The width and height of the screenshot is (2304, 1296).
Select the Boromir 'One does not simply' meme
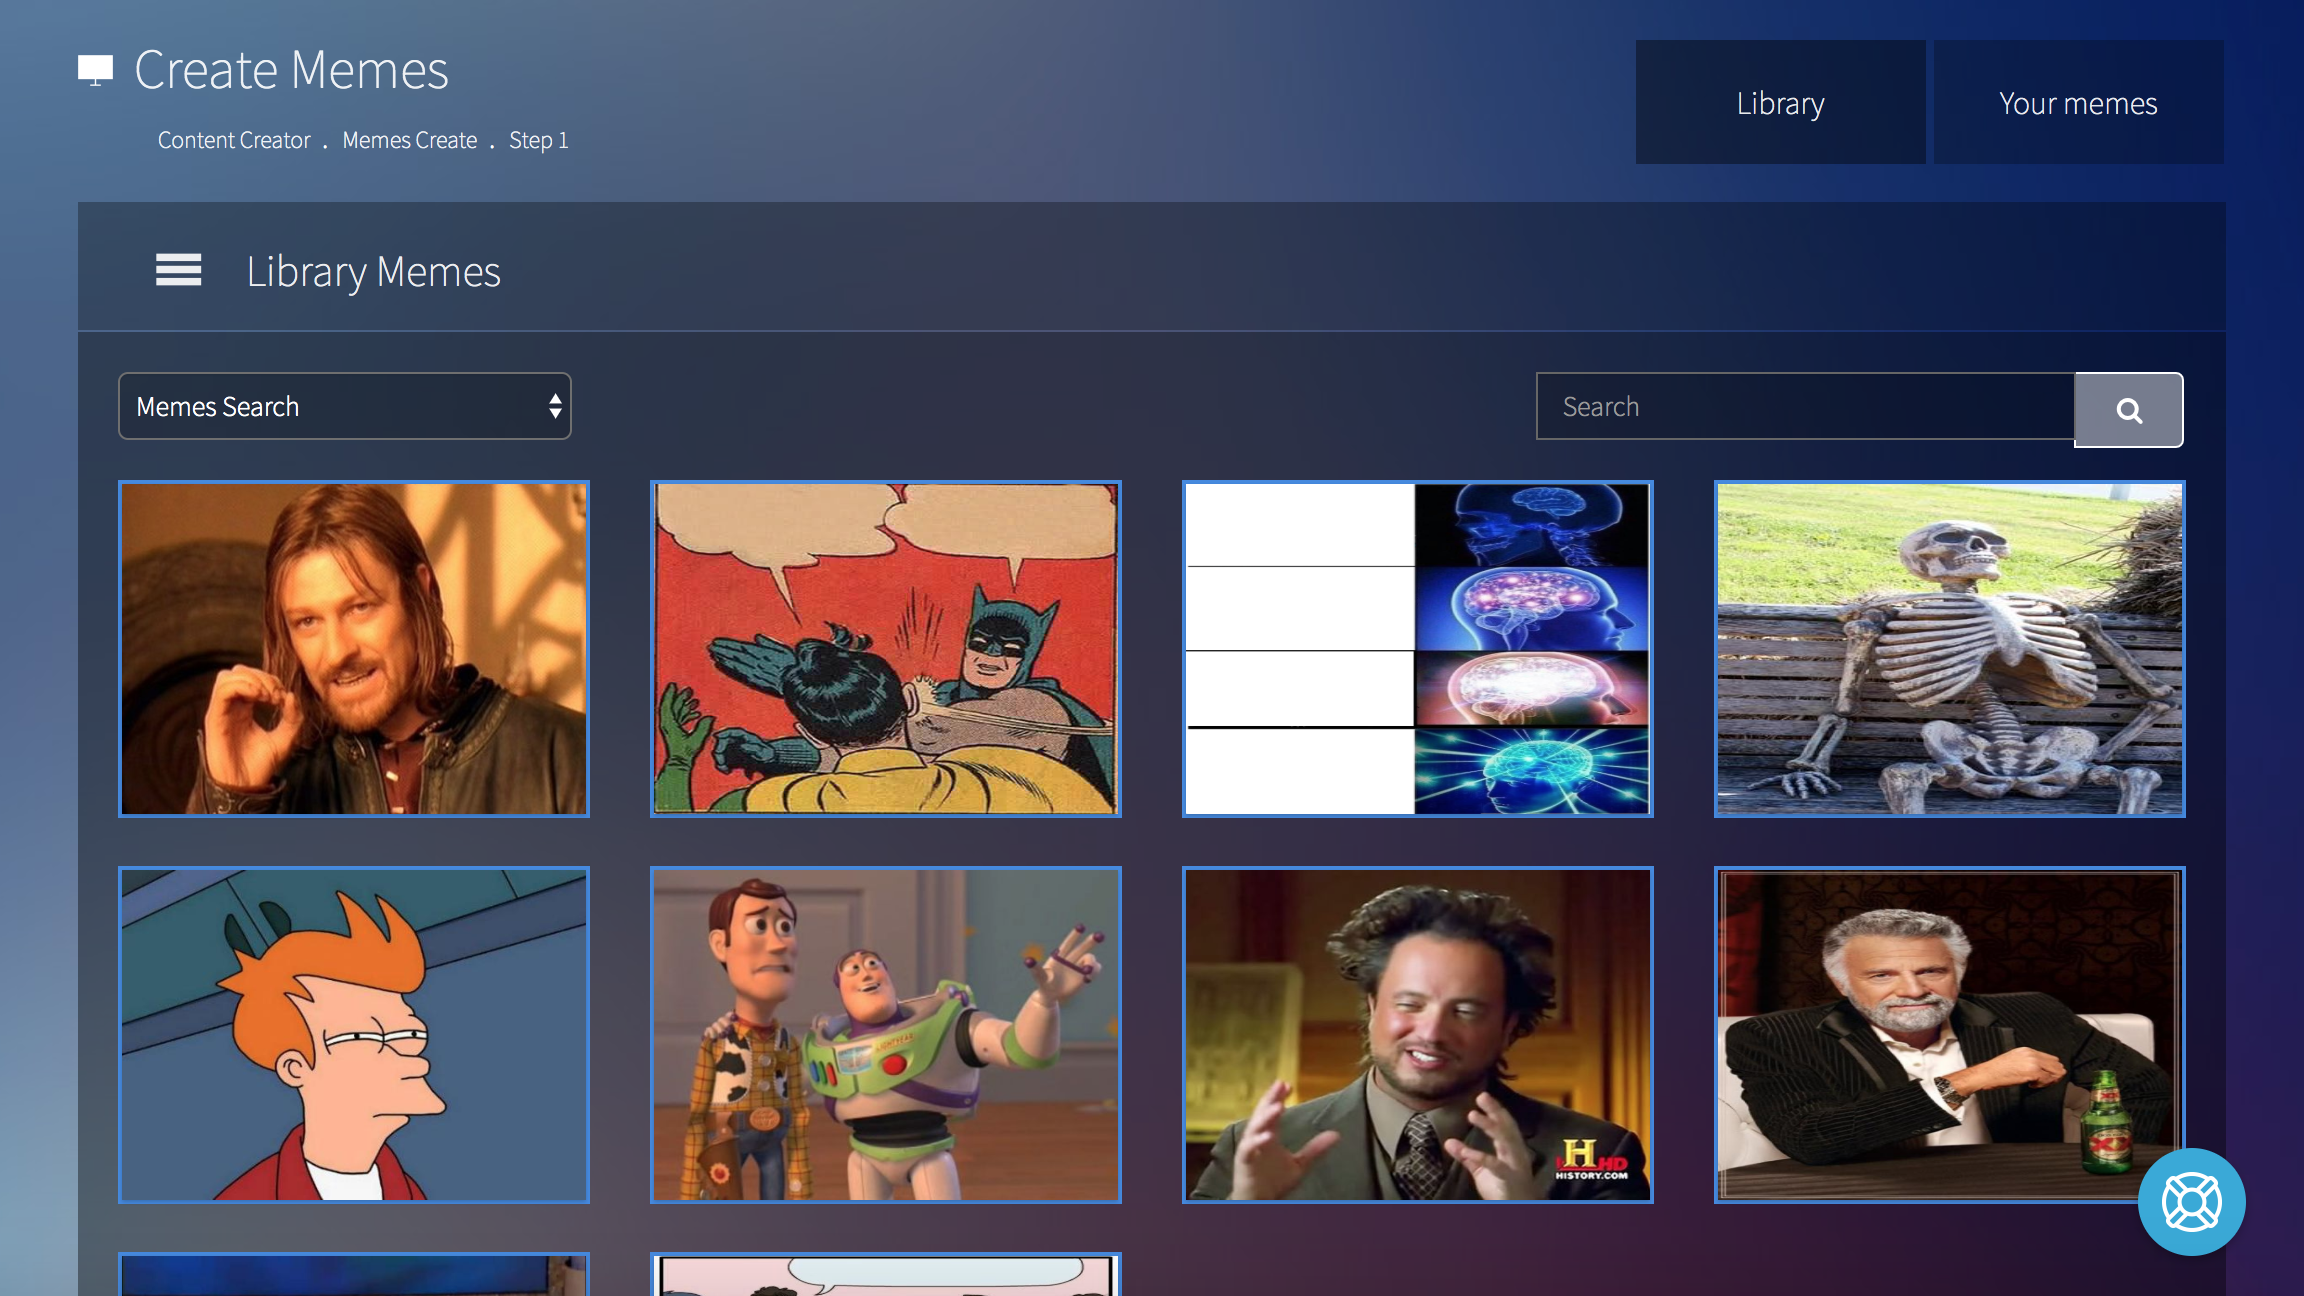coord(354,649)
